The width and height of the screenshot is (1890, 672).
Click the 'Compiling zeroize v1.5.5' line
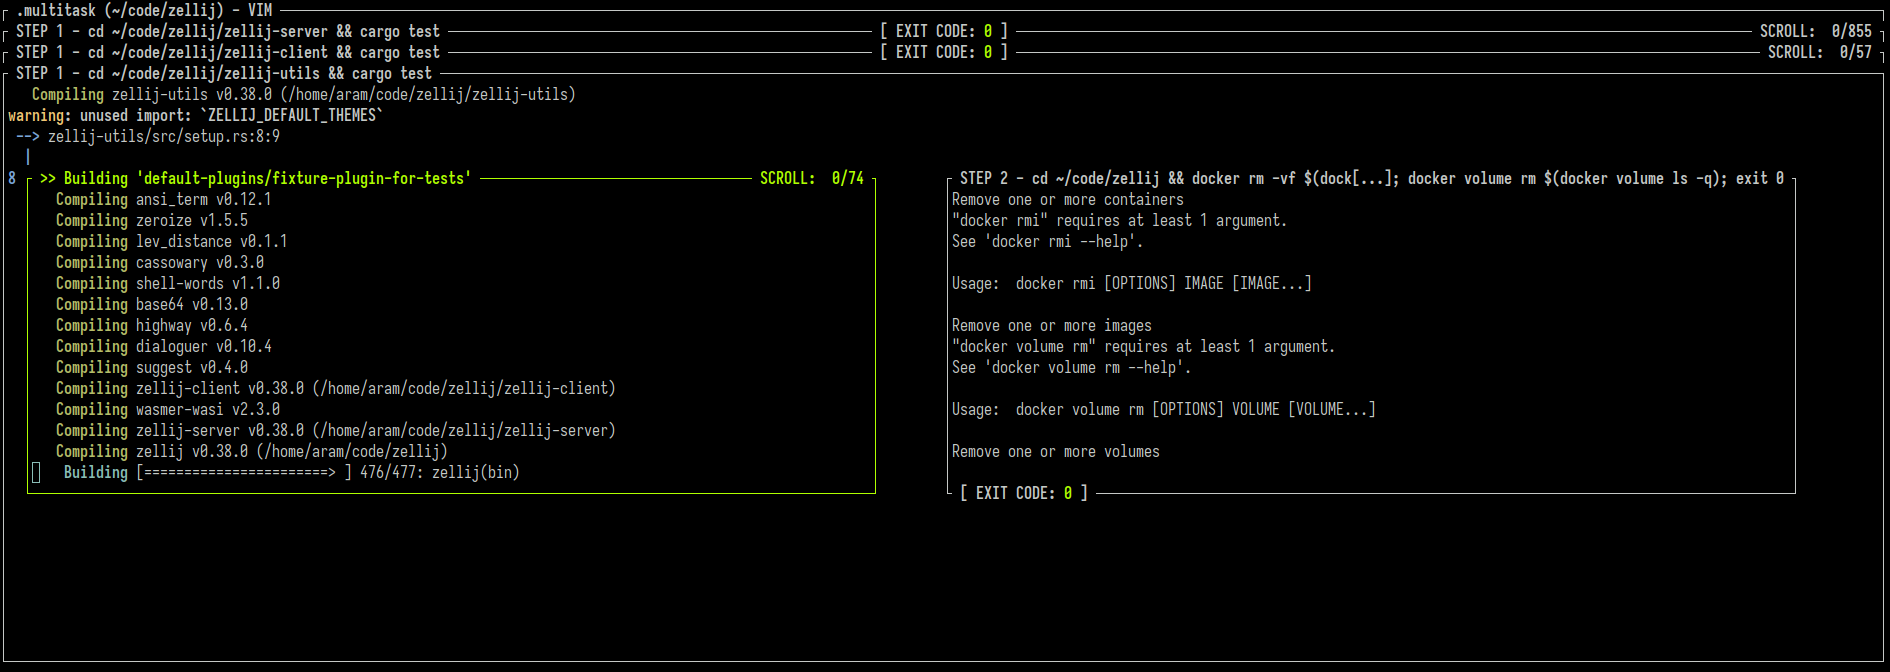[x=152, y=220]
